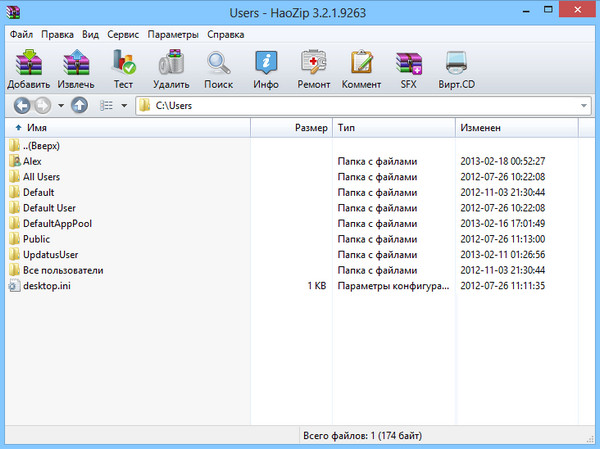Open the Справка menu
This screenshot has height=449, width=600.
[x=225, y=34]
